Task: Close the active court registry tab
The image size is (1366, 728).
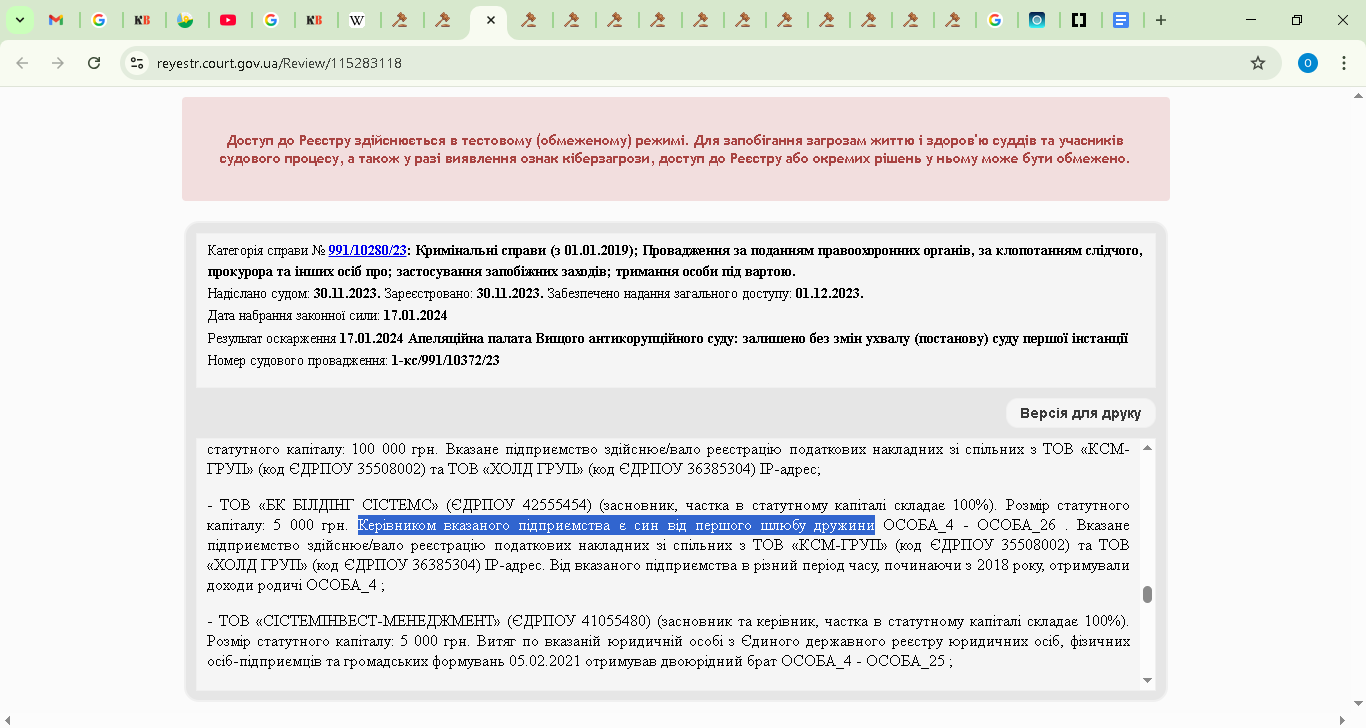Action: [x=490, y=20]
